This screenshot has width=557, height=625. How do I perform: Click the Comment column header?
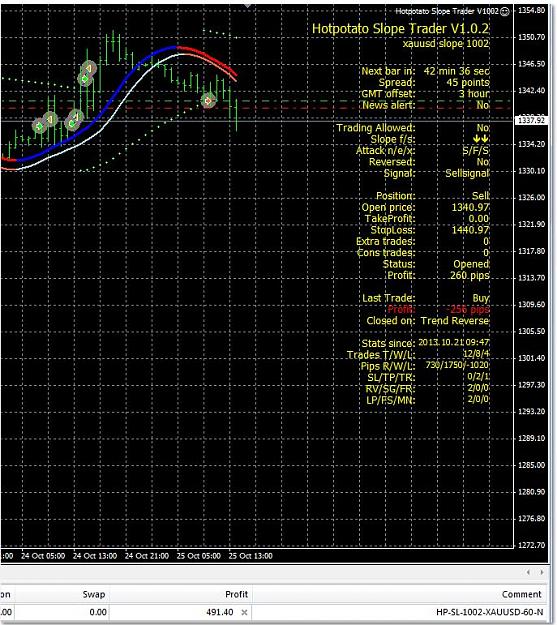coord(522,594)
